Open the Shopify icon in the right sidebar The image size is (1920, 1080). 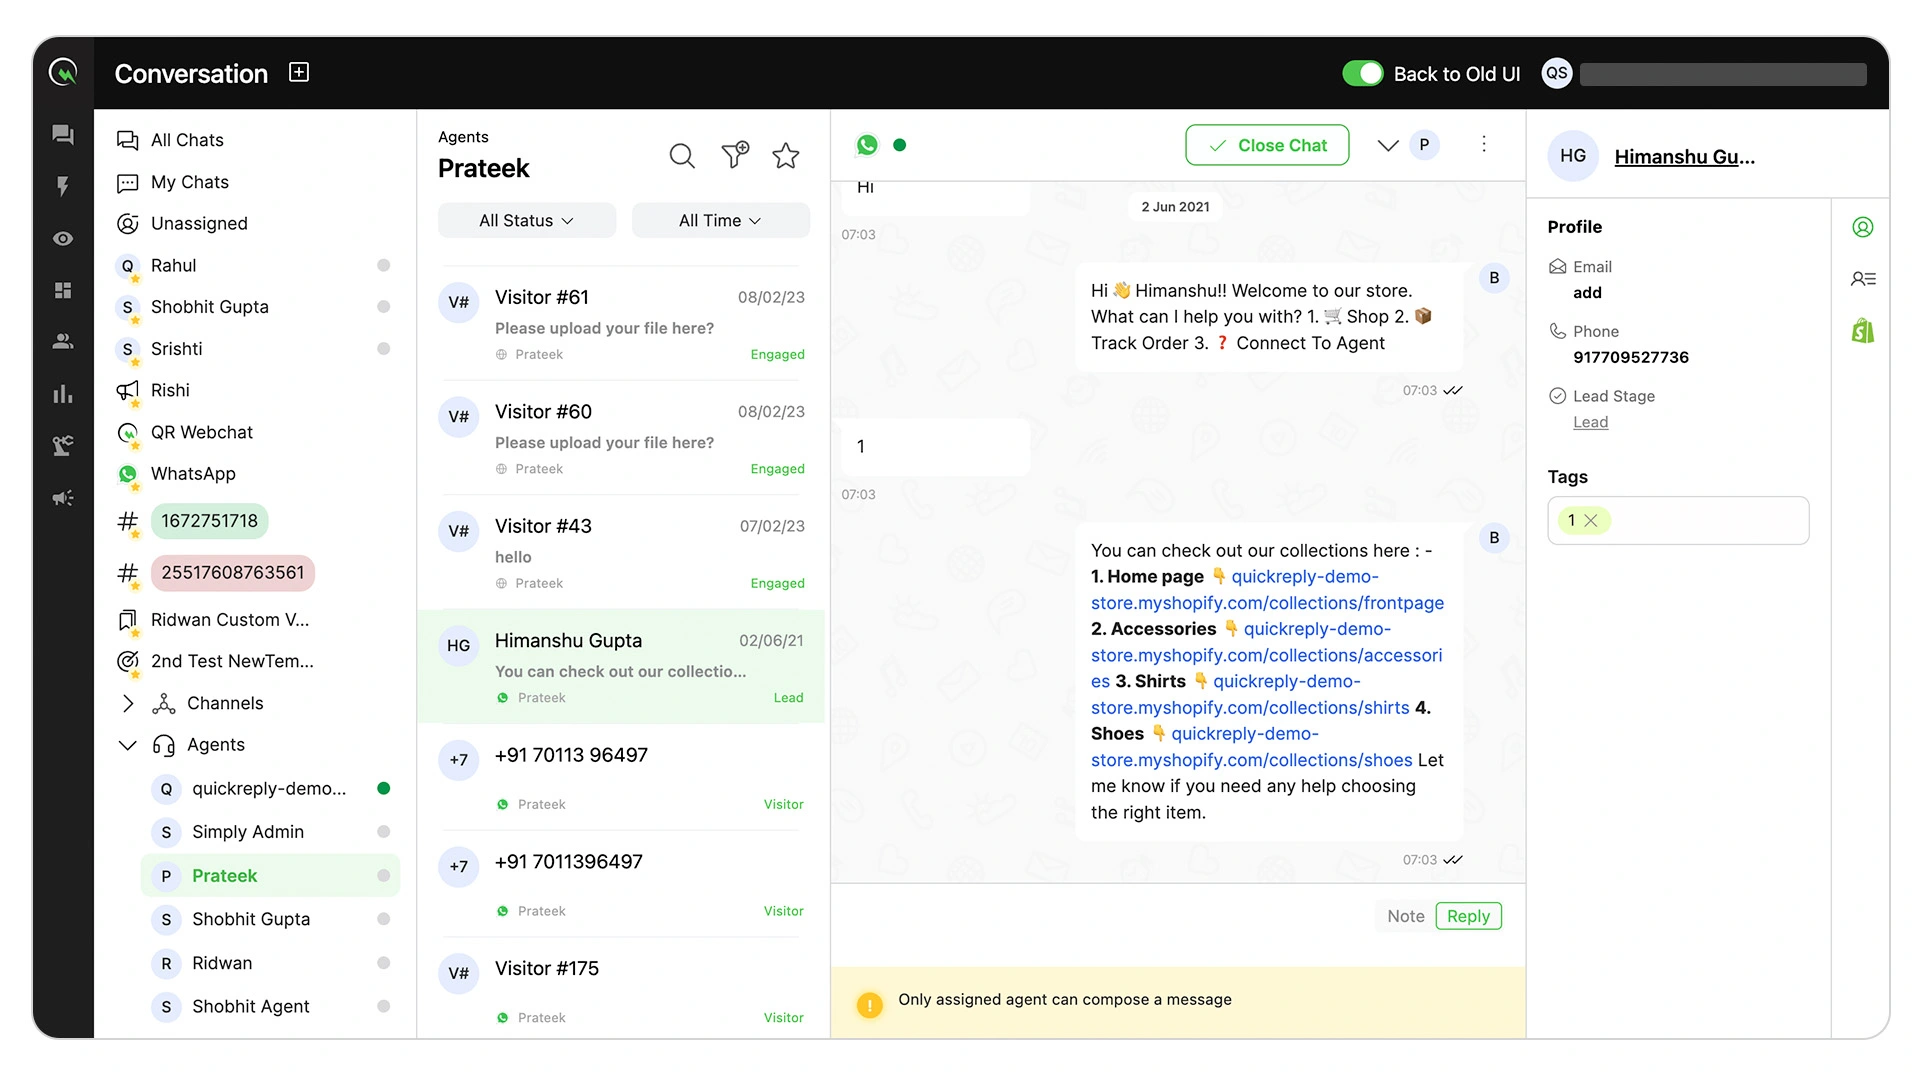coord(1862,331)
